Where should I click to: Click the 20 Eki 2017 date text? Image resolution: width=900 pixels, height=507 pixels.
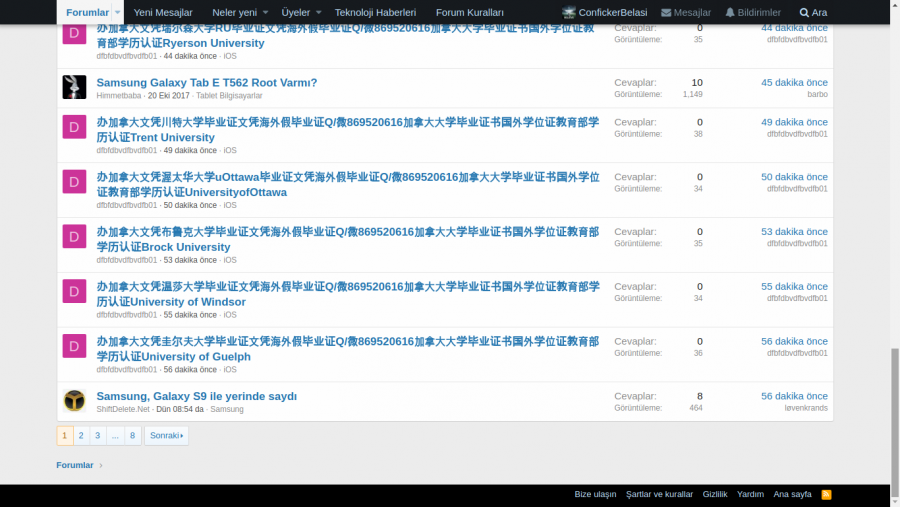[168, 96]
